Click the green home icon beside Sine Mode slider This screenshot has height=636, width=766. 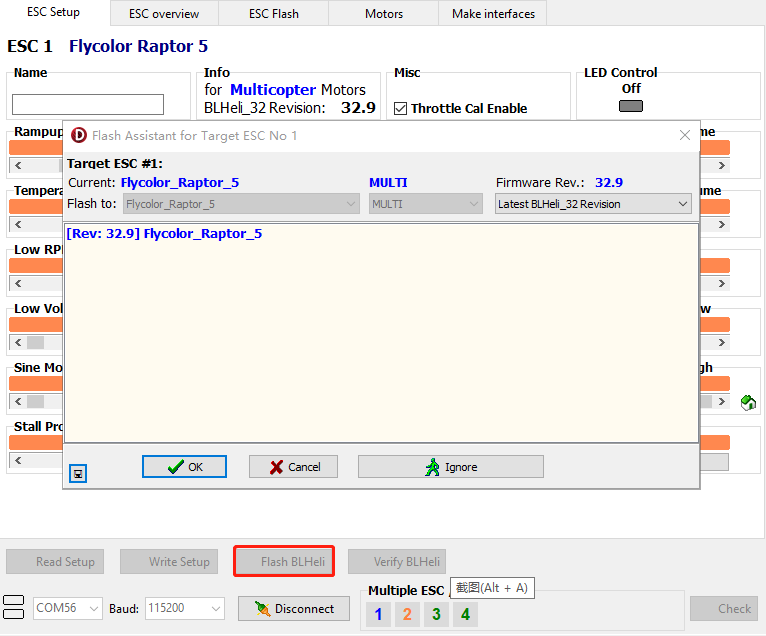(x=748, y=403)
